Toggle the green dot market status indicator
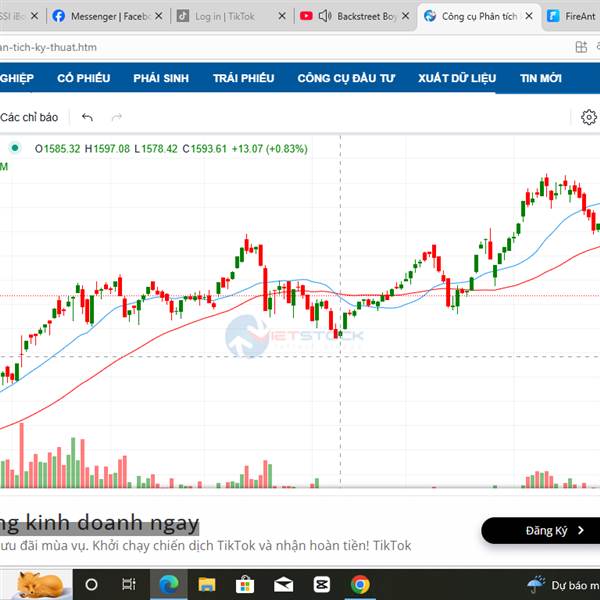Screen dimensions: 600x600 pos(15,147)
